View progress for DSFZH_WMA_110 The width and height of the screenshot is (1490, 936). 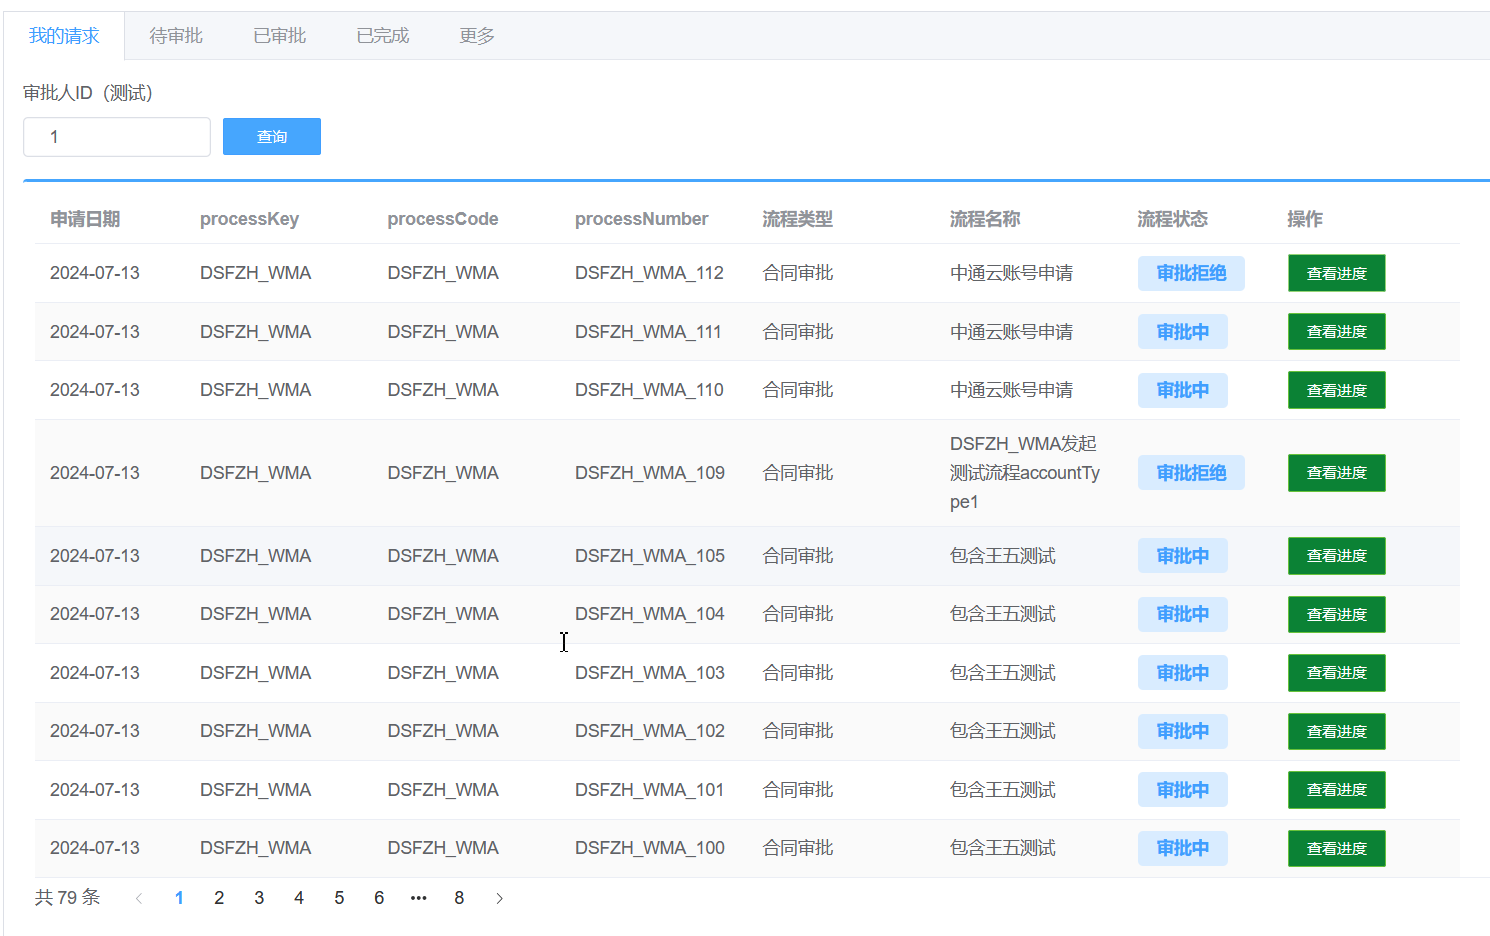click(x=1336, y=390)
